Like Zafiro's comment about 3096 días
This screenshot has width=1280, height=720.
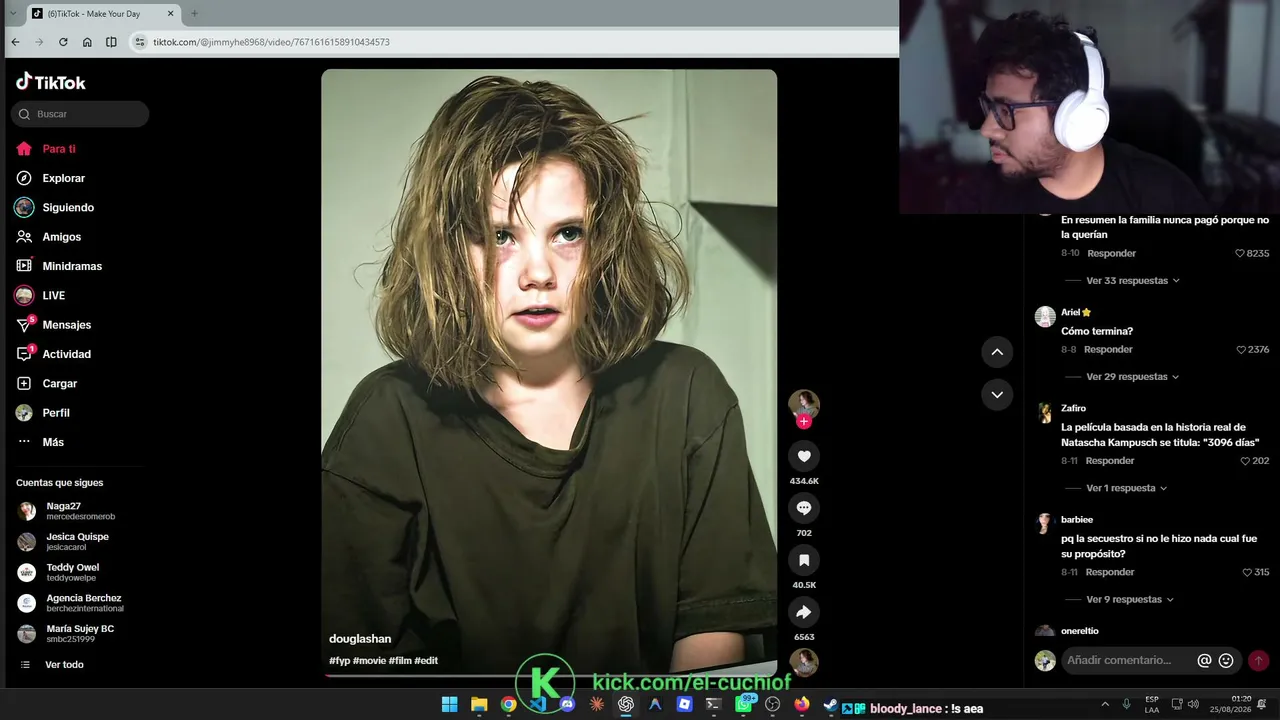1245,461
